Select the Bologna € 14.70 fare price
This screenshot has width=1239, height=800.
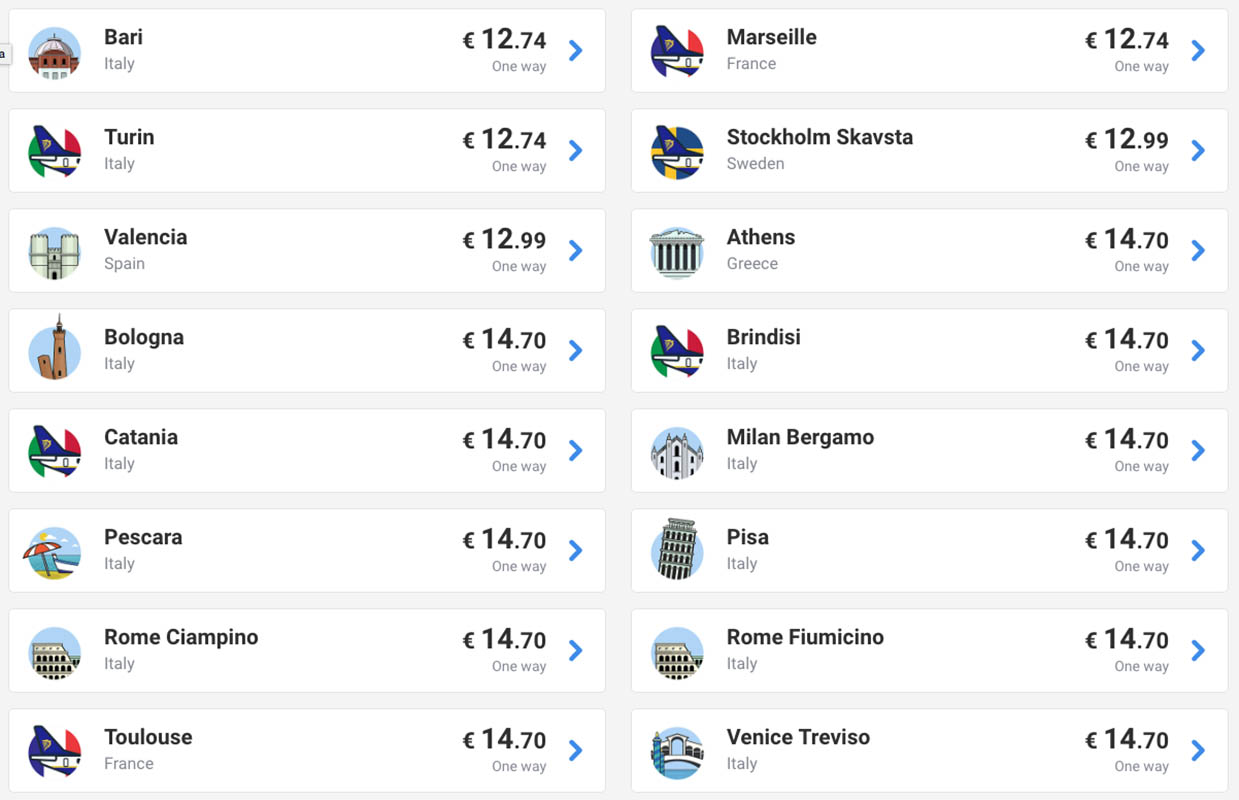[x=504, y=340]
